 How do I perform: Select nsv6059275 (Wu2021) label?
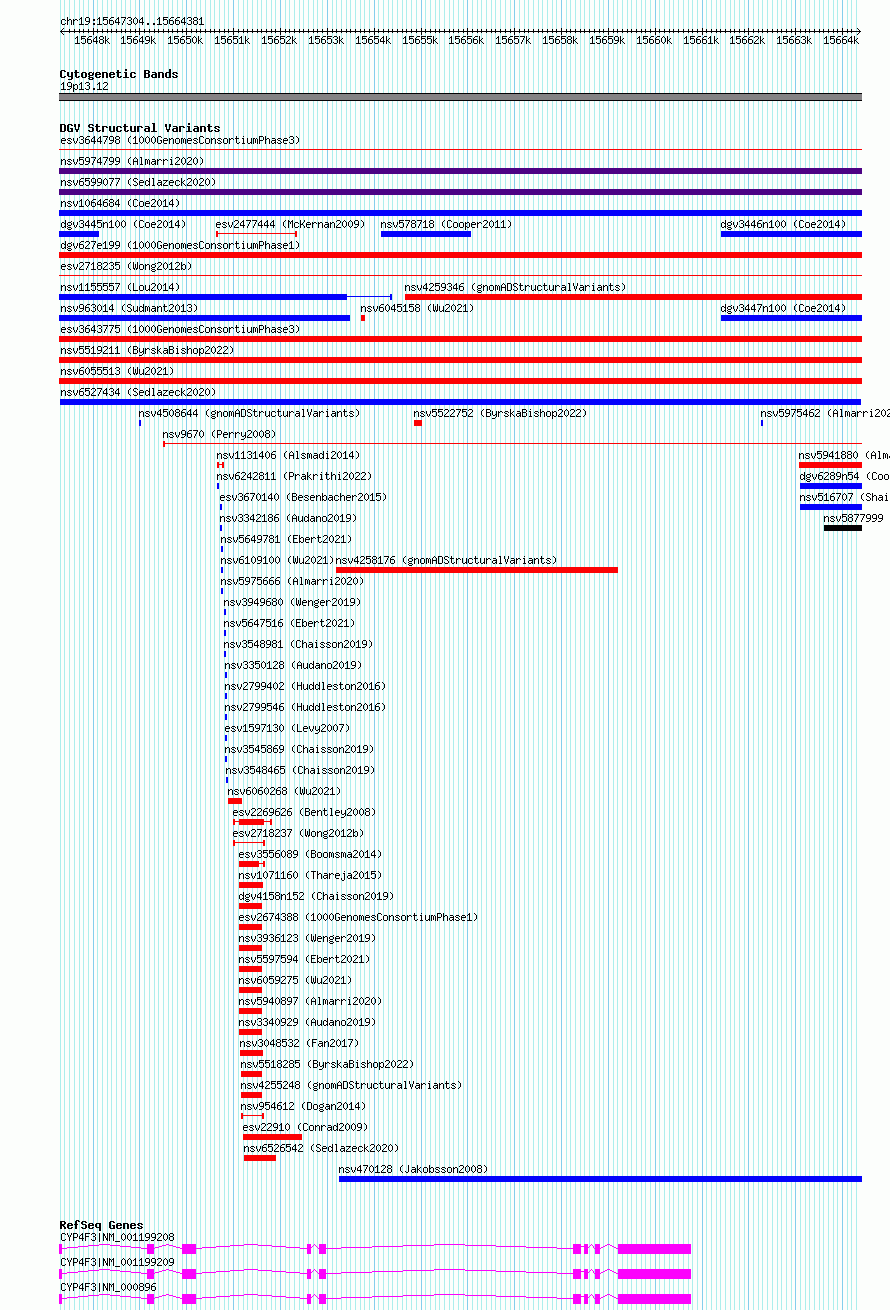click(296, 980)
